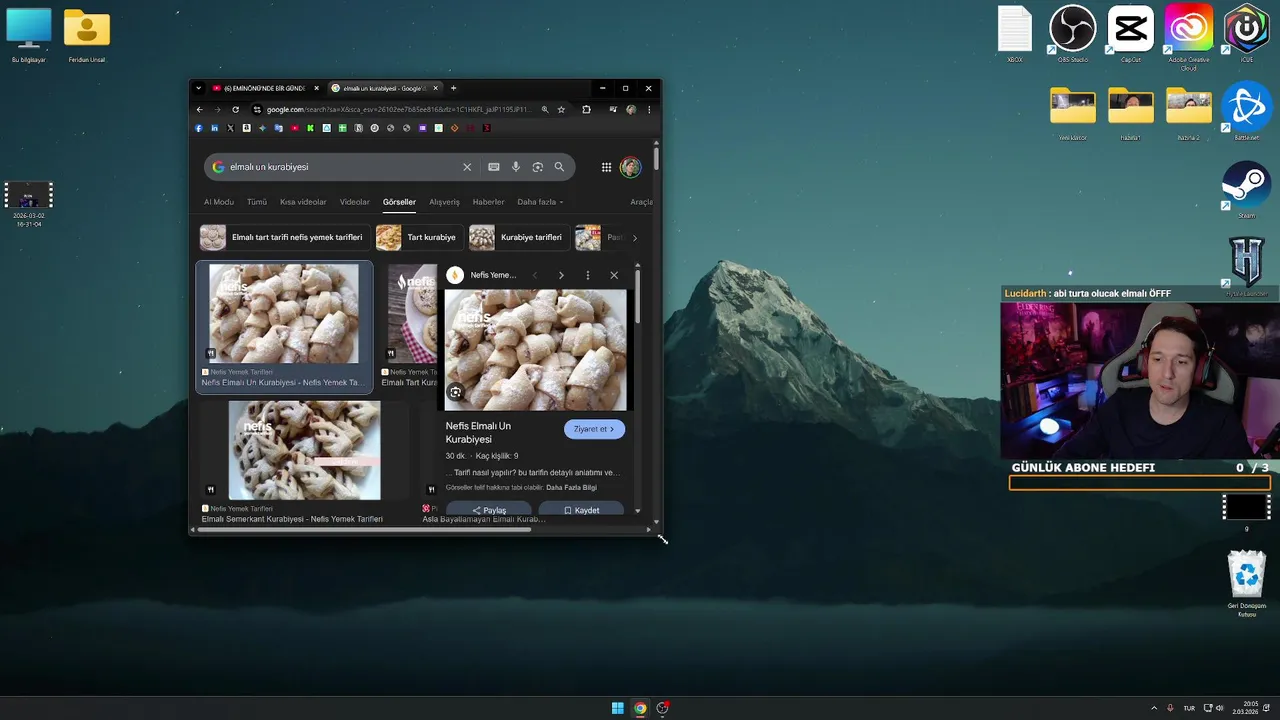This screenshot has width=1280, height=720.
Task: Click the Paylaş share button
Action: coord(489,510)
